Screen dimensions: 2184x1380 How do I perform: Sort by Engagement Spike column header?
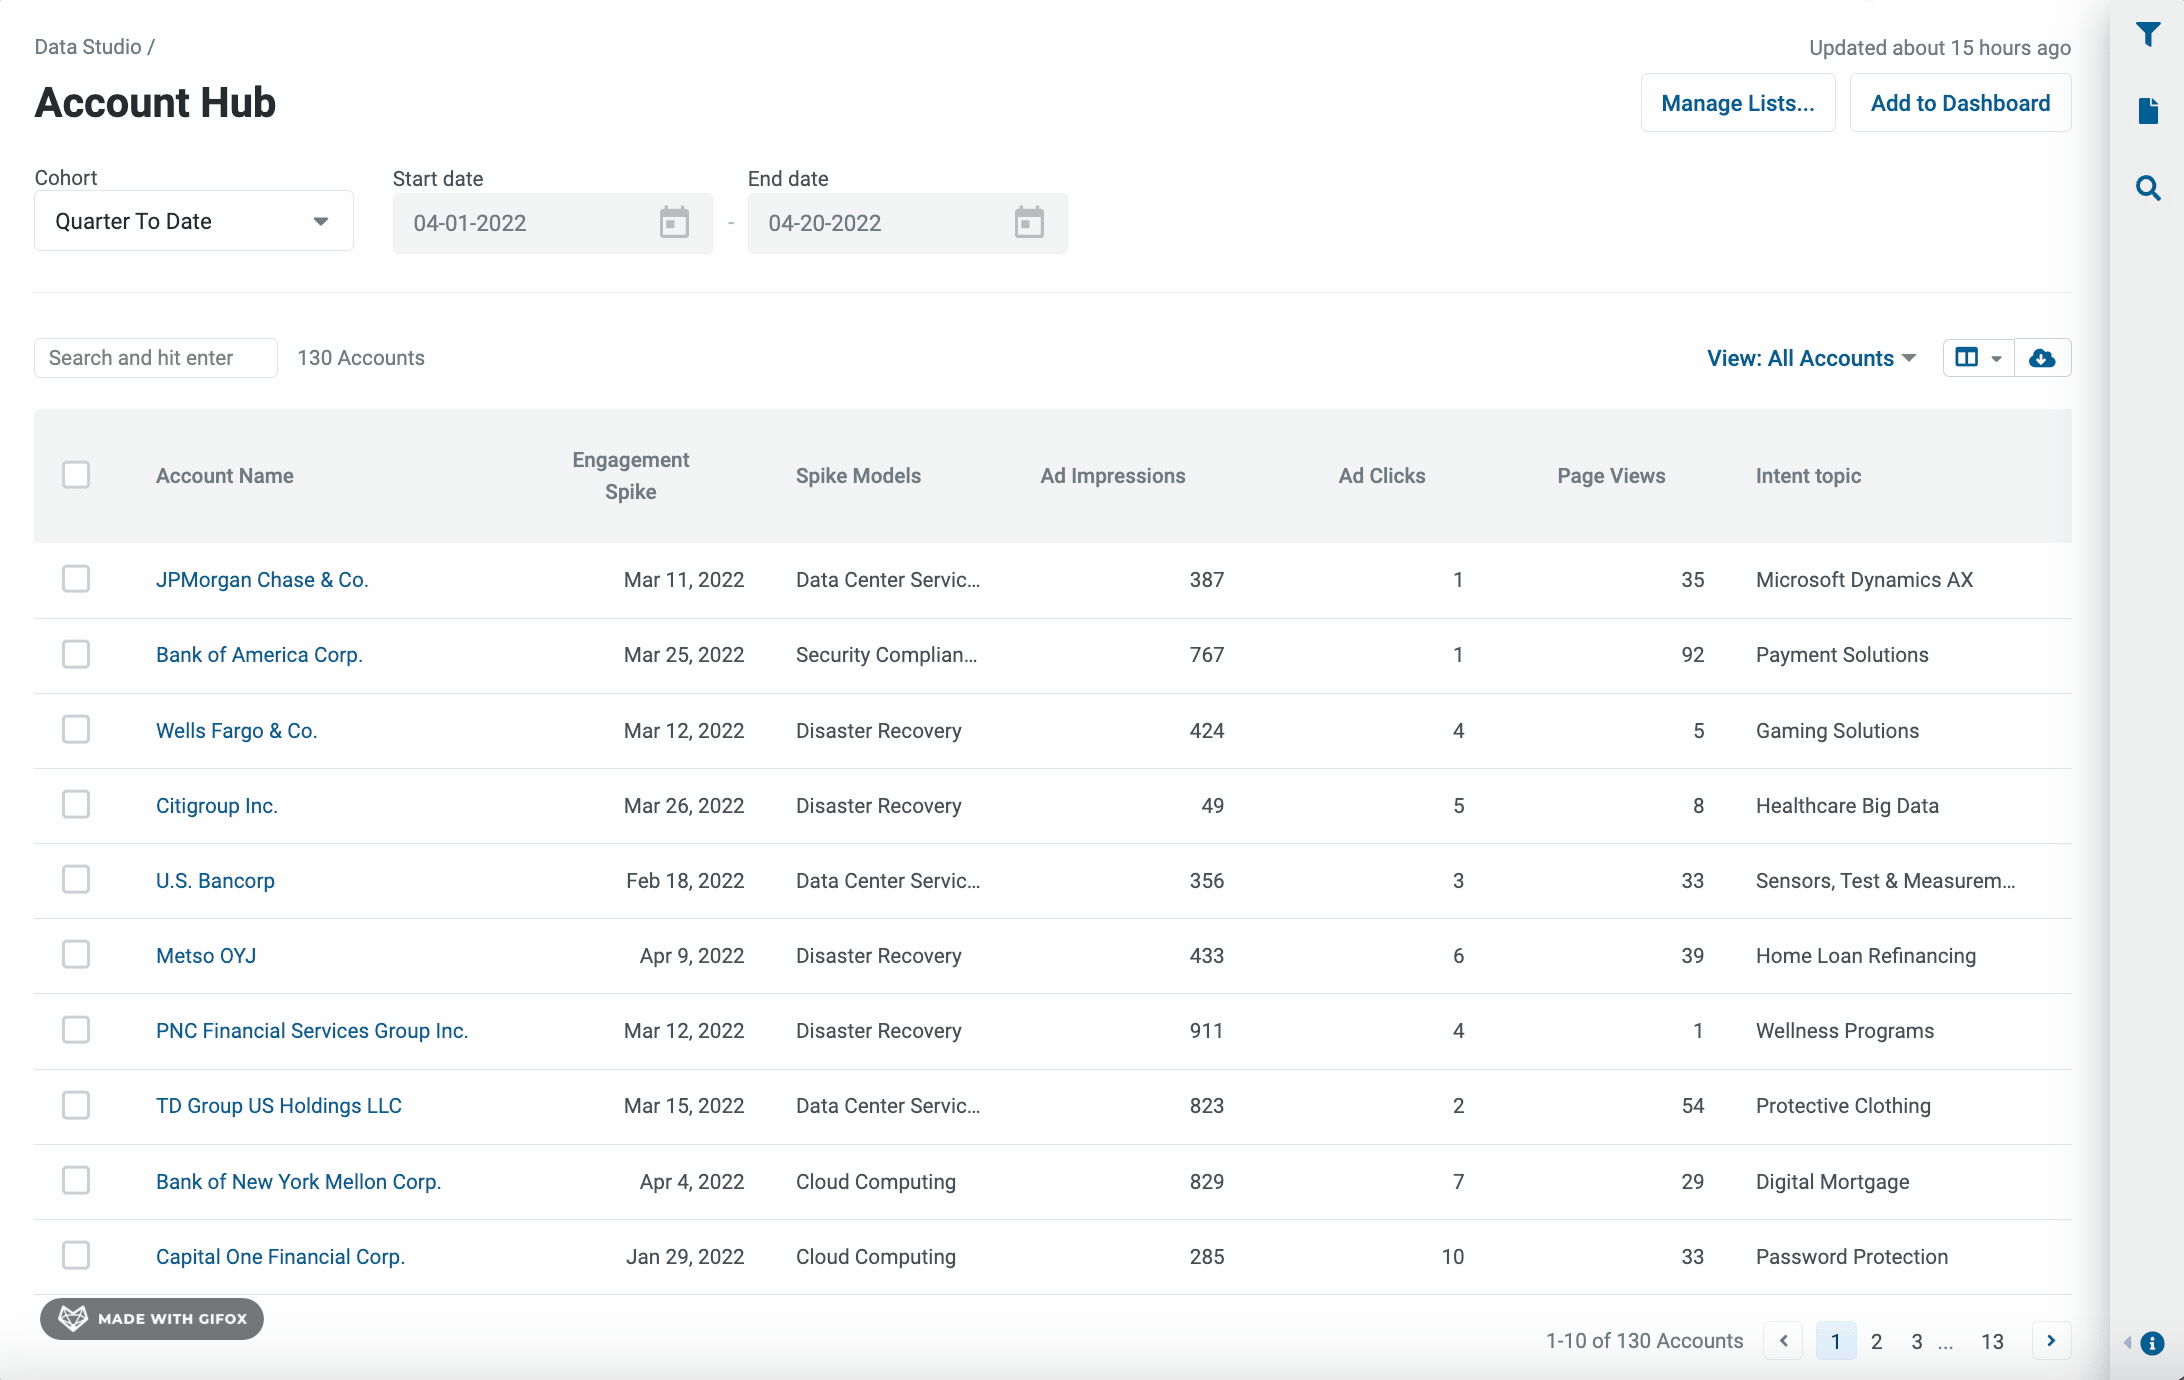631,476
